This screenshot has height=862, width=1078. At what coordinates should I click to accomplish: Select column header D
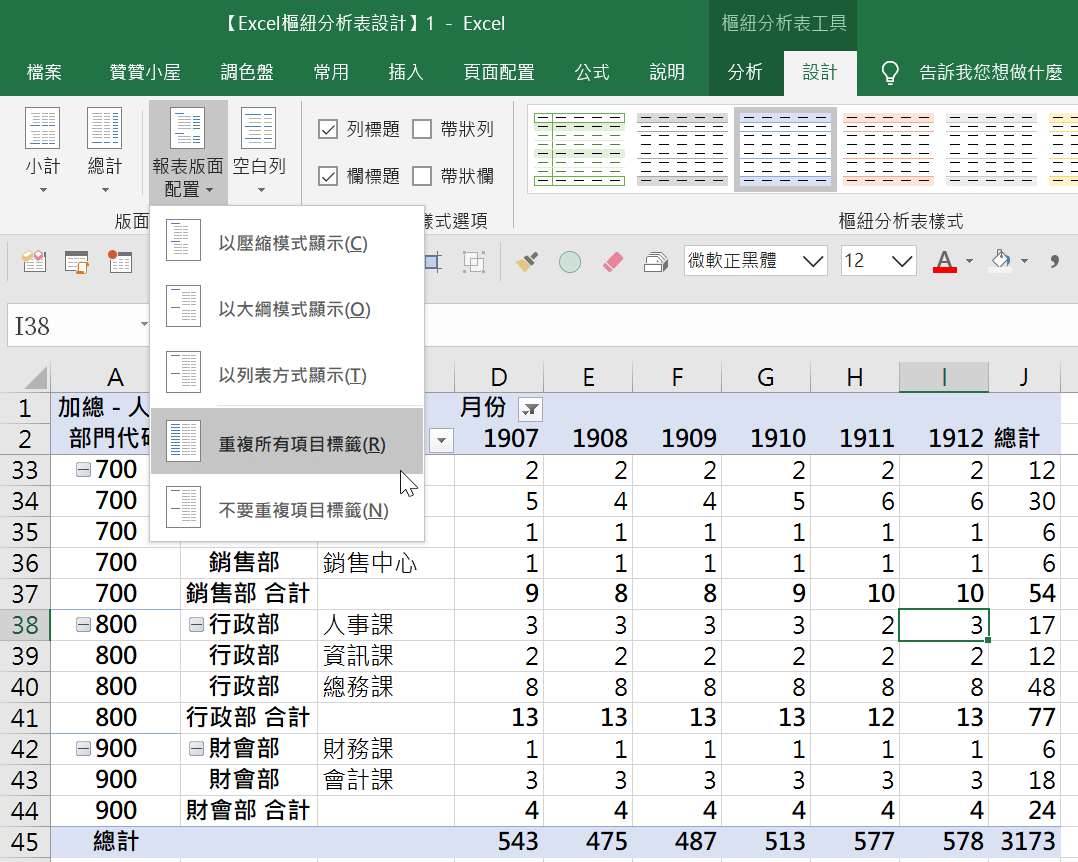499,377
